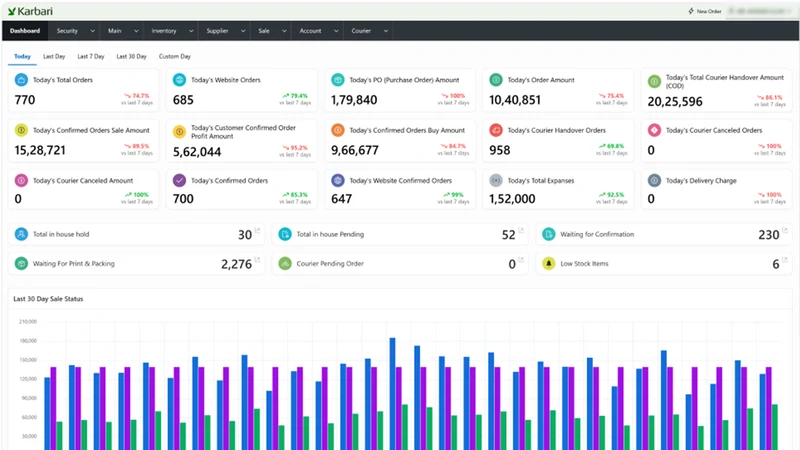Viewport: 800px width, 450px height.
Task: Click Courier Handover Amount COD icon
Action: click(x=654, y=81)
